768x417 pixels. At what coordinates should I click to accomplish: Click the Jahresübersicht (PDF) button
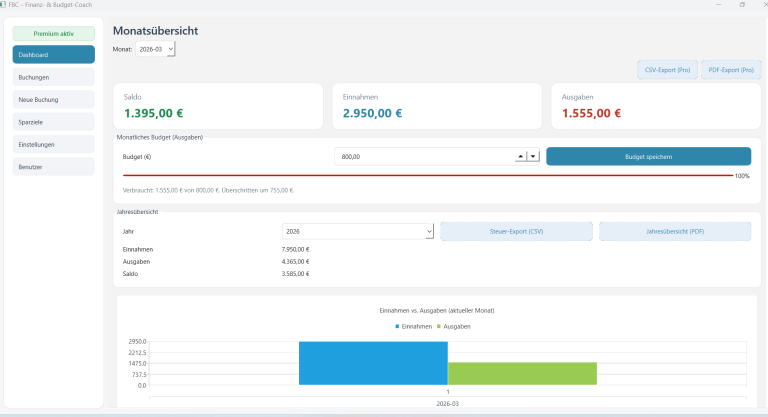tap(674, 231)
